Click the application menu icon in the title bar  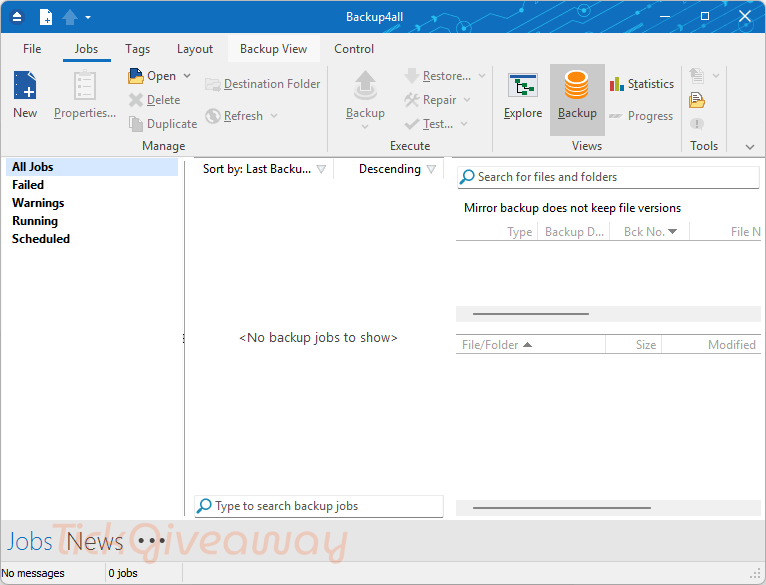coord(17,17)
